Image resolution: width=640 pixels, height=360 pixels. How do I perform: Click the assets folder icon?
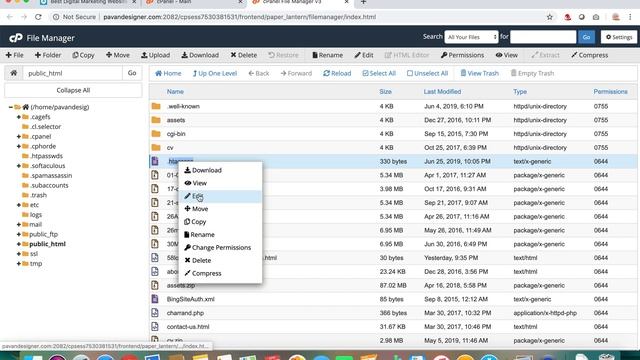coord(156,120)
